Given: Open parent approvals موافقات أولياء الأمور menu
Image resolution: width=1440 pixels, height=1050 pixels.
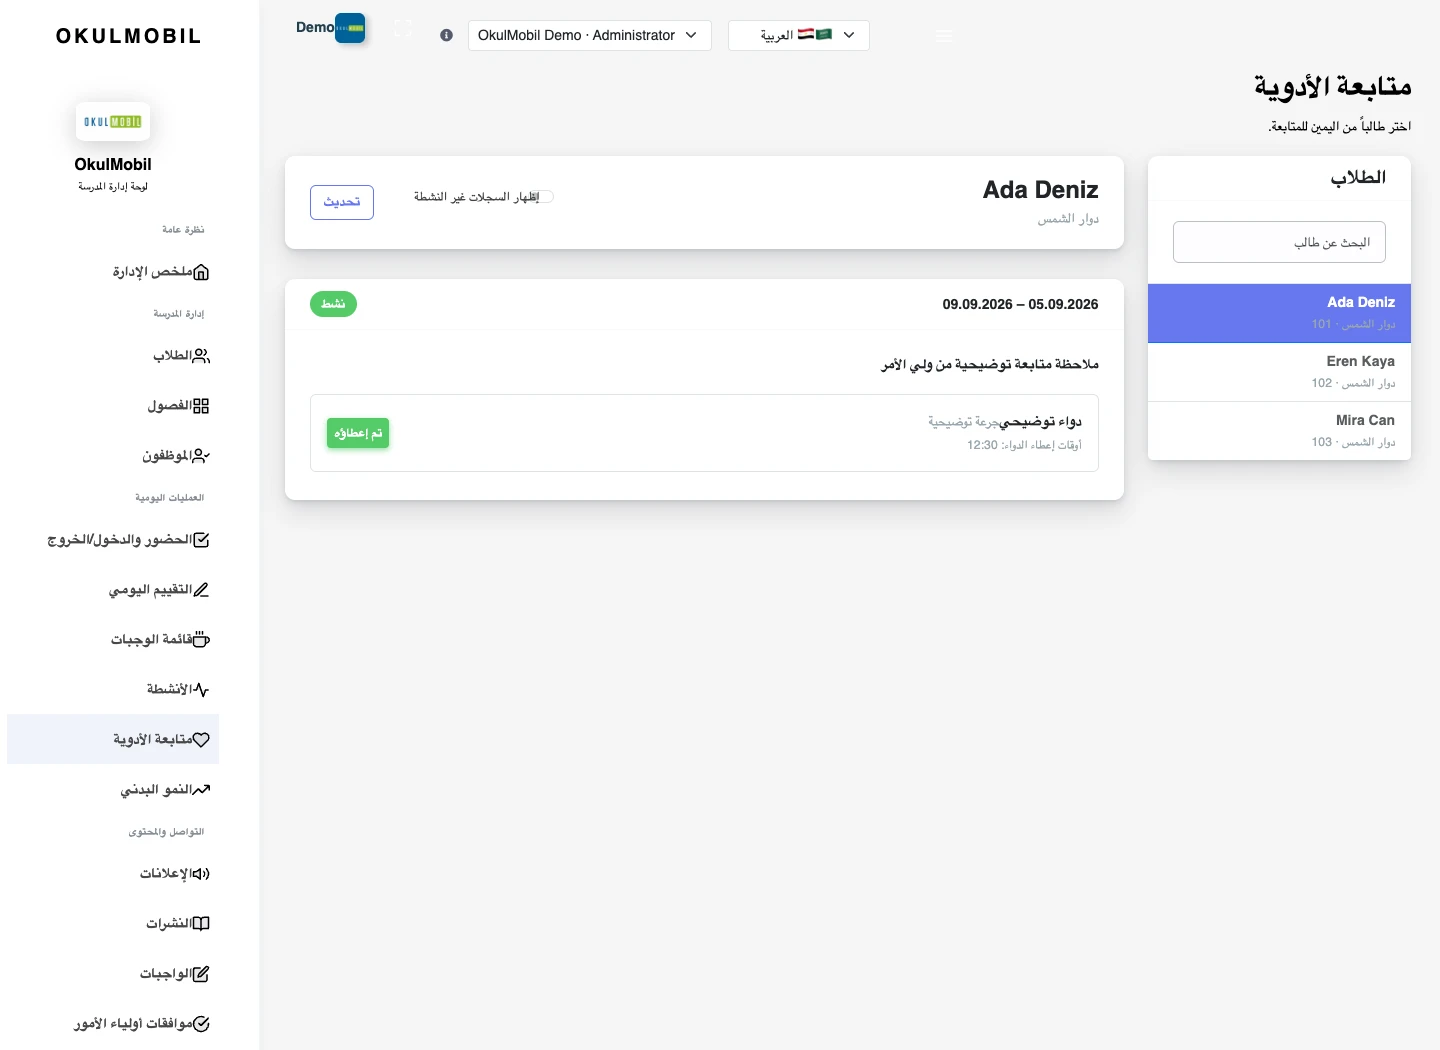Looking at the screenshot, I should tap(113, 1023).
